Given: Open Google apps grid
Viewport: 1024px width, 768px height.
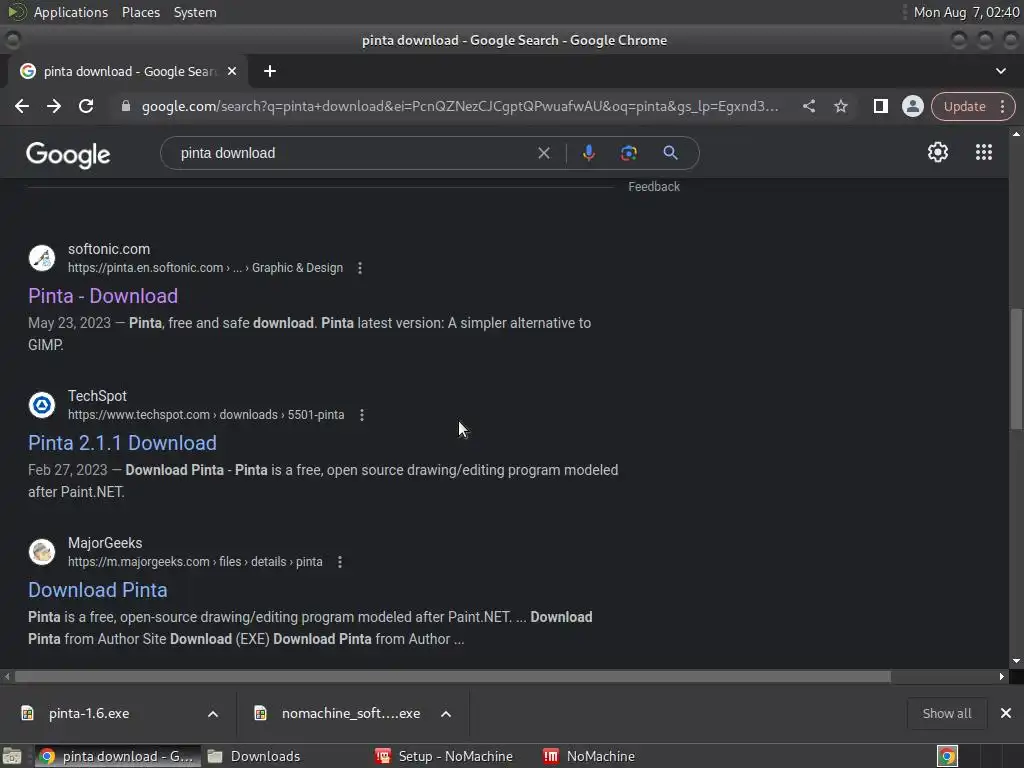Looking at the screenshot, I should tap(984, 153).
